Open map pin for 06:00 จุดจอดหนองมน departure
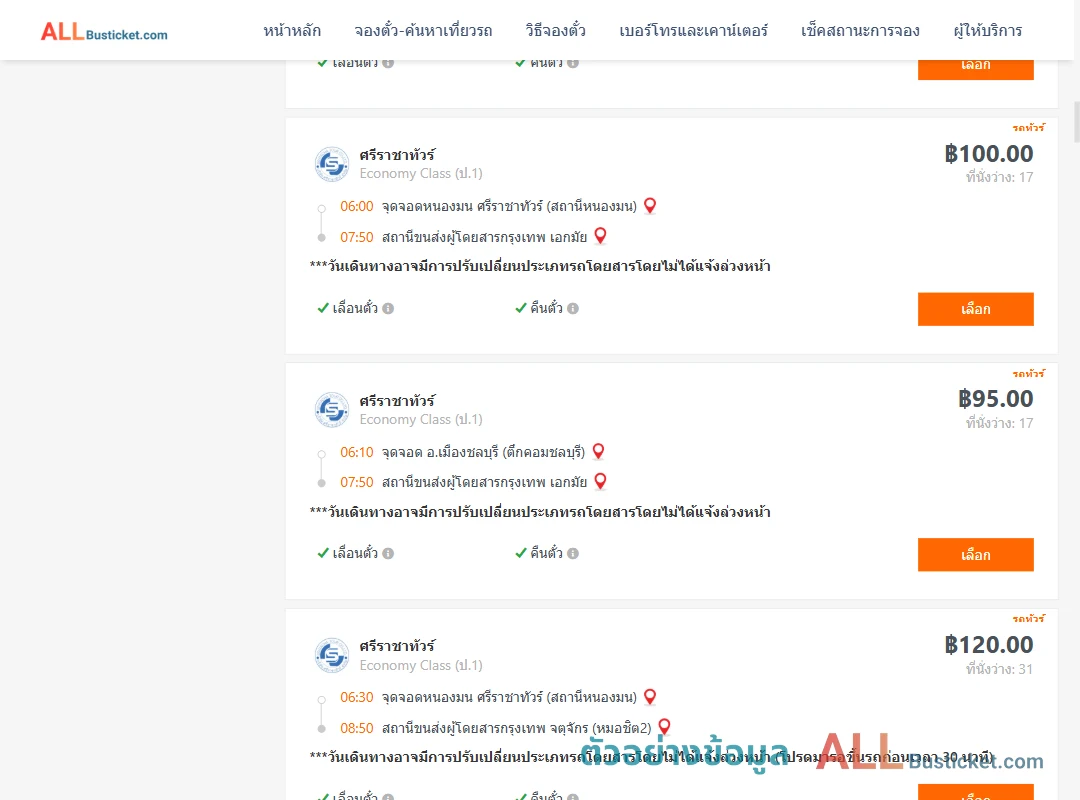 650,205
